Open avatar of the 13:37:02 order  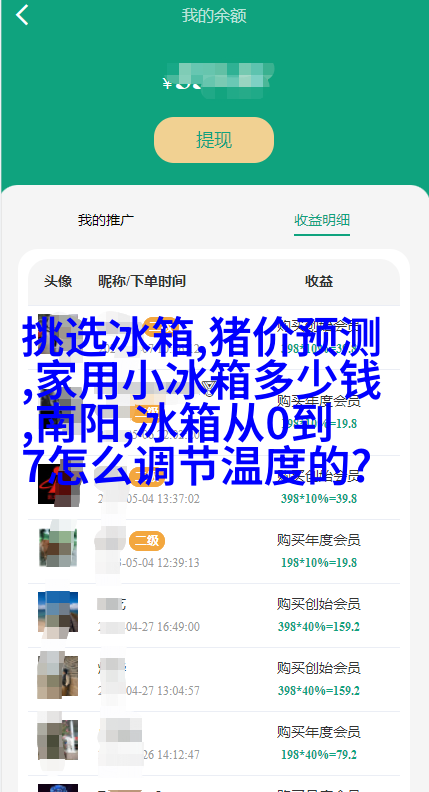(58, 485)
